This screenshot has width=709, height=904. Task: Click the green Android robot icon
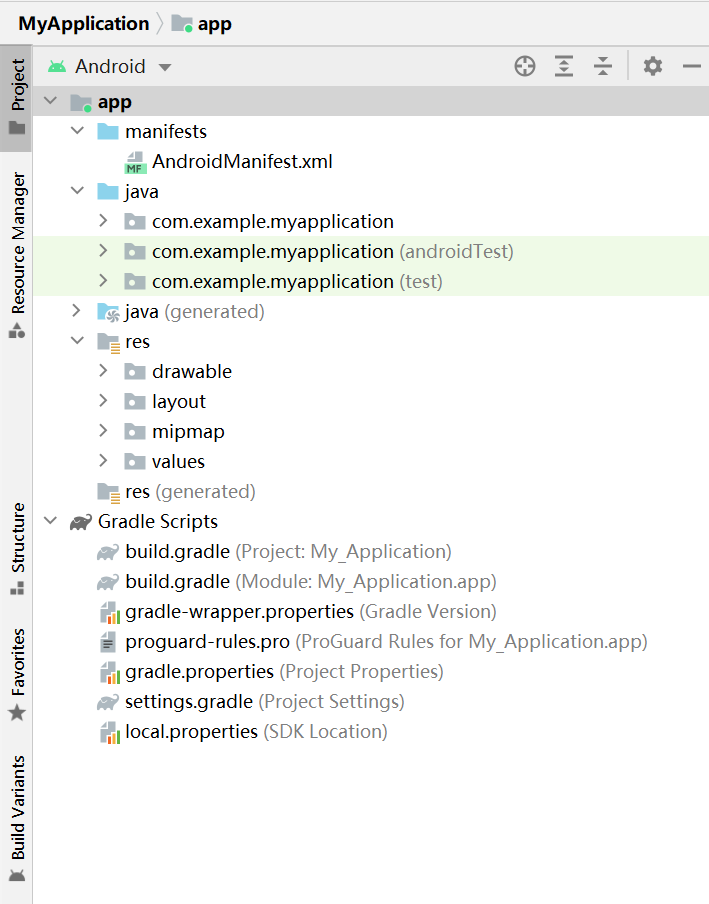(x=56, y=67)
